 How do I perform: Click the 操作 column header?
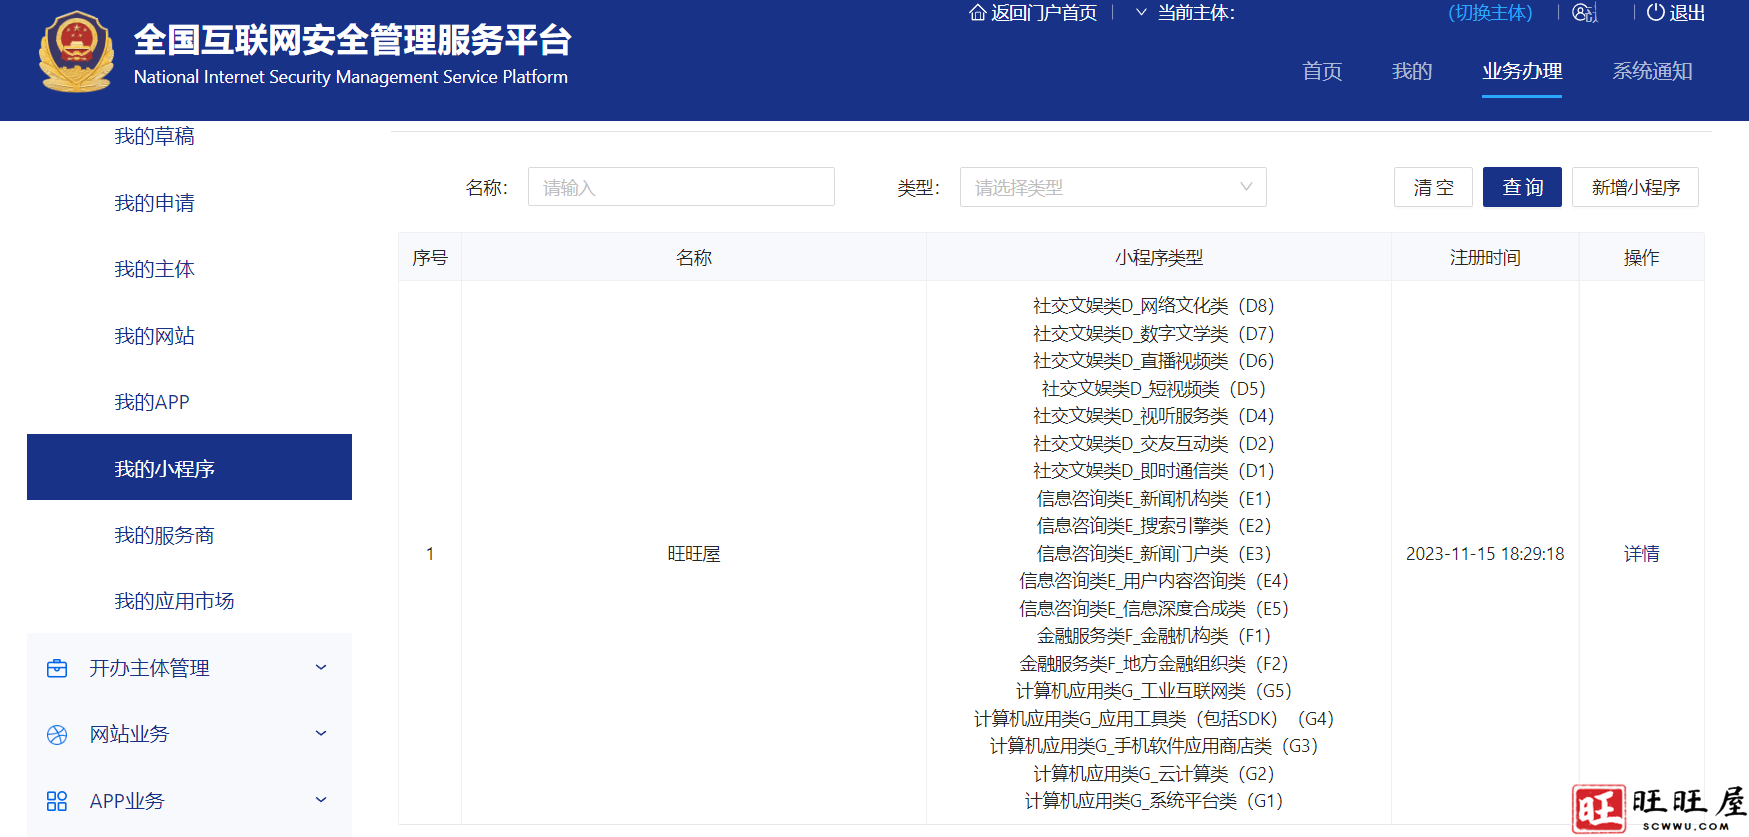(1641, 257)
